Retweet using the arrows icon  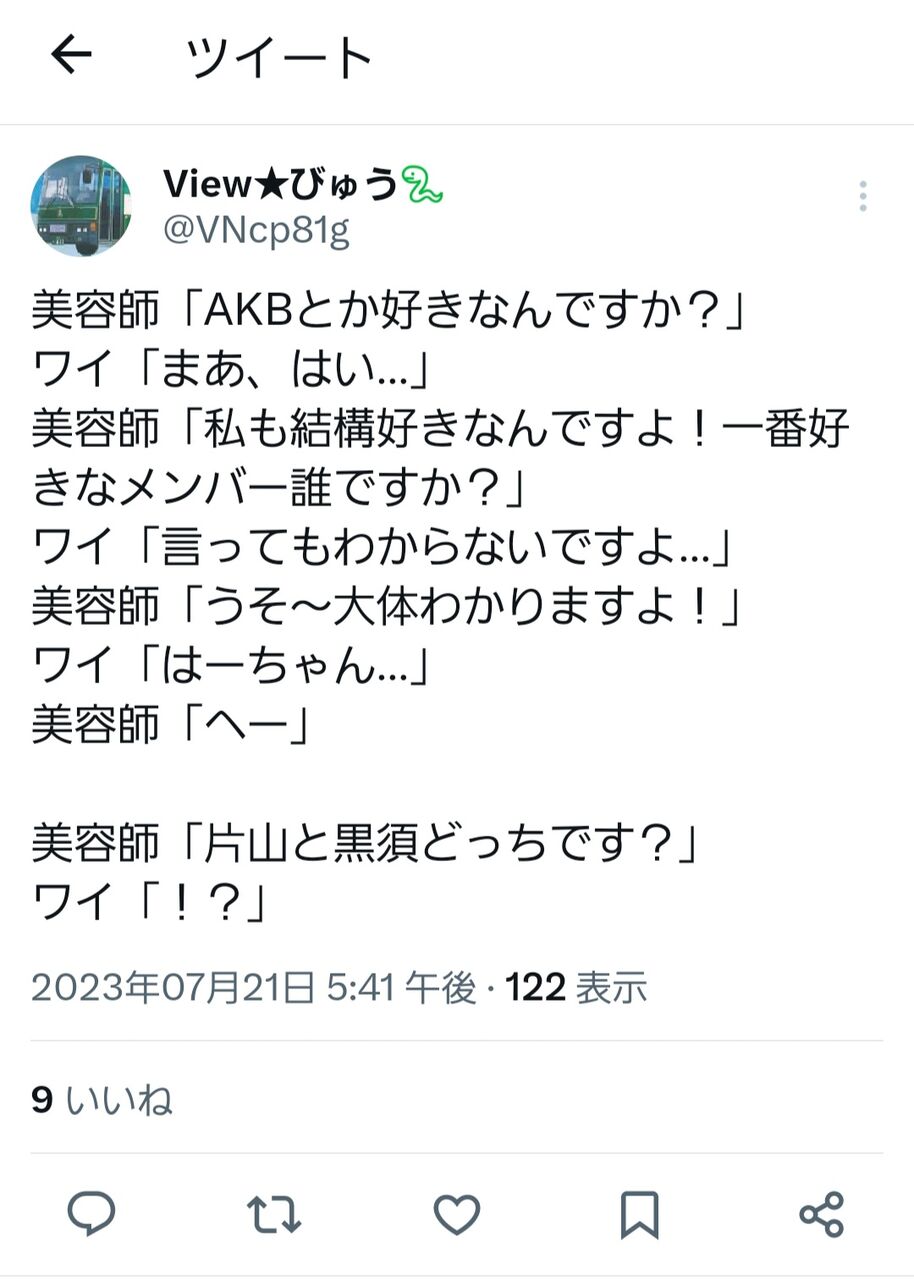tap(274, 1215)
